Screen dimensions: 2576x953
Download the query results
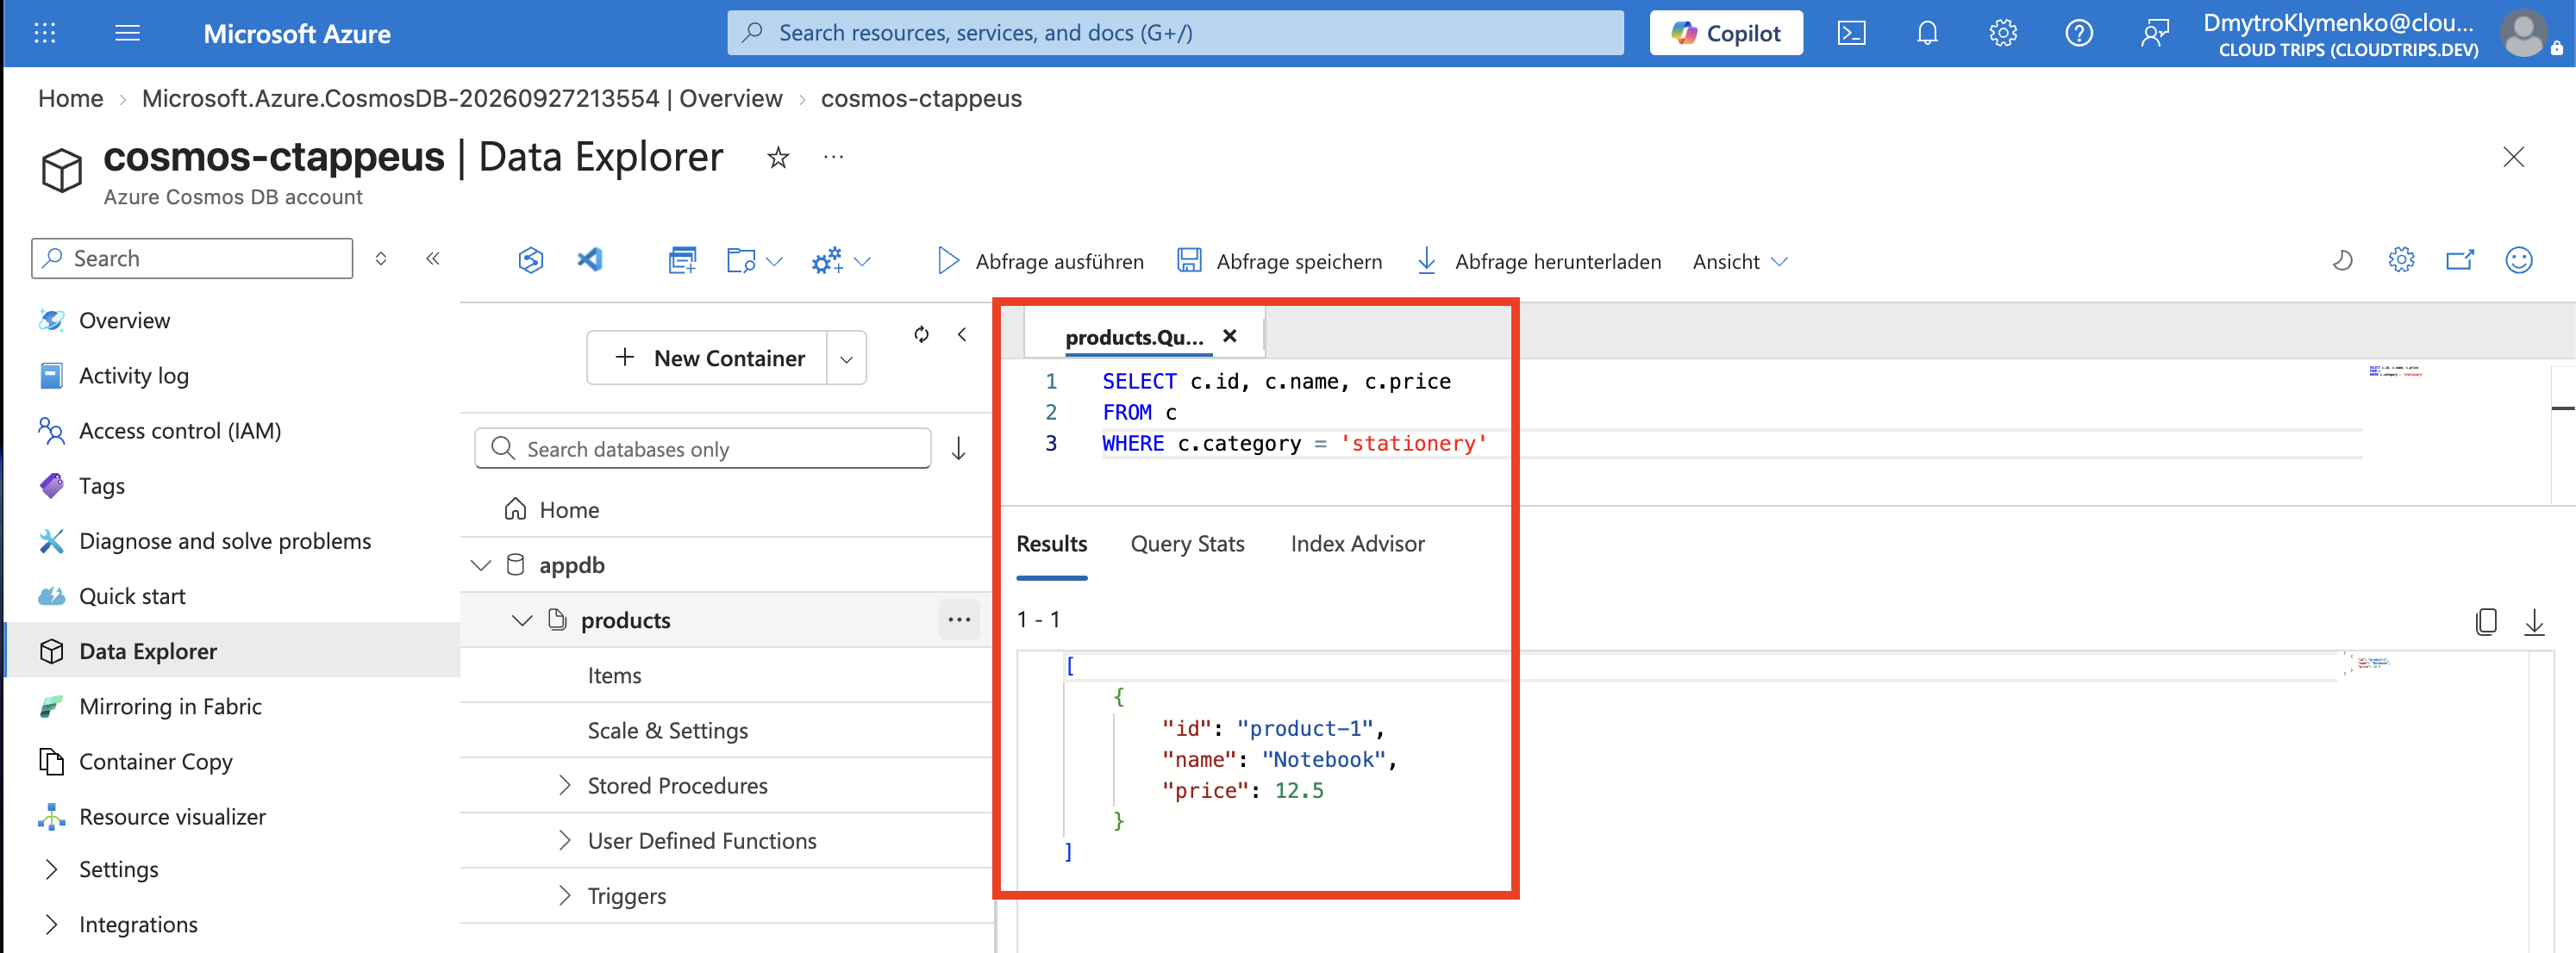tap(2534, 622)
